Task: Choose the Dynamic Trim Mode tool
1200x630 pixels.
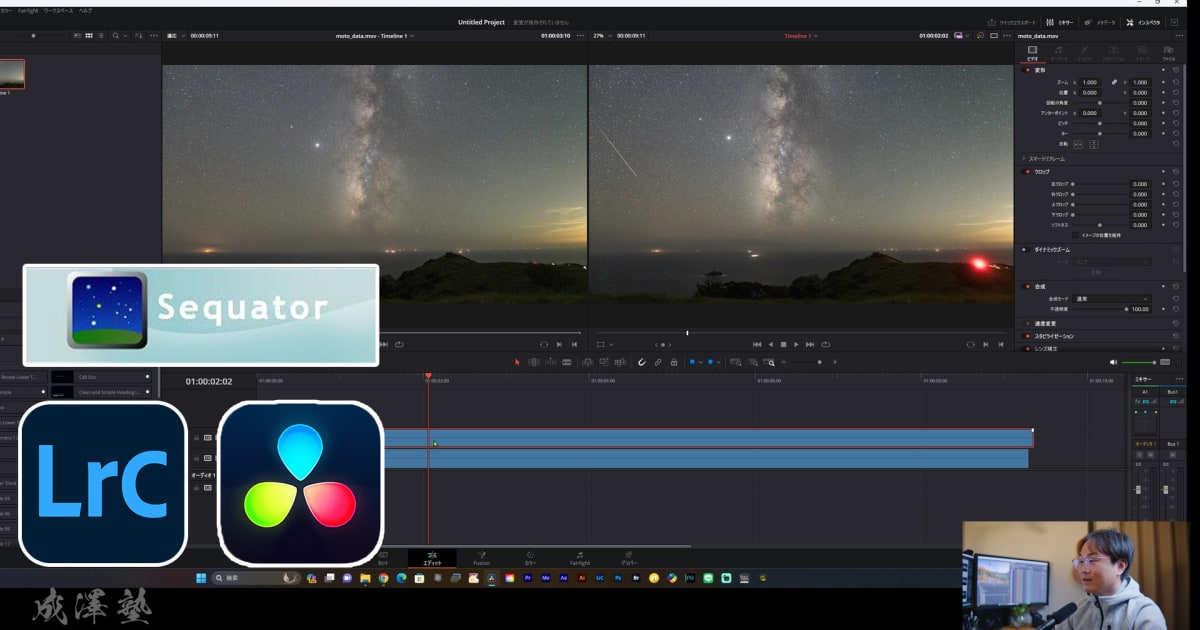Action: click(550, 362)
